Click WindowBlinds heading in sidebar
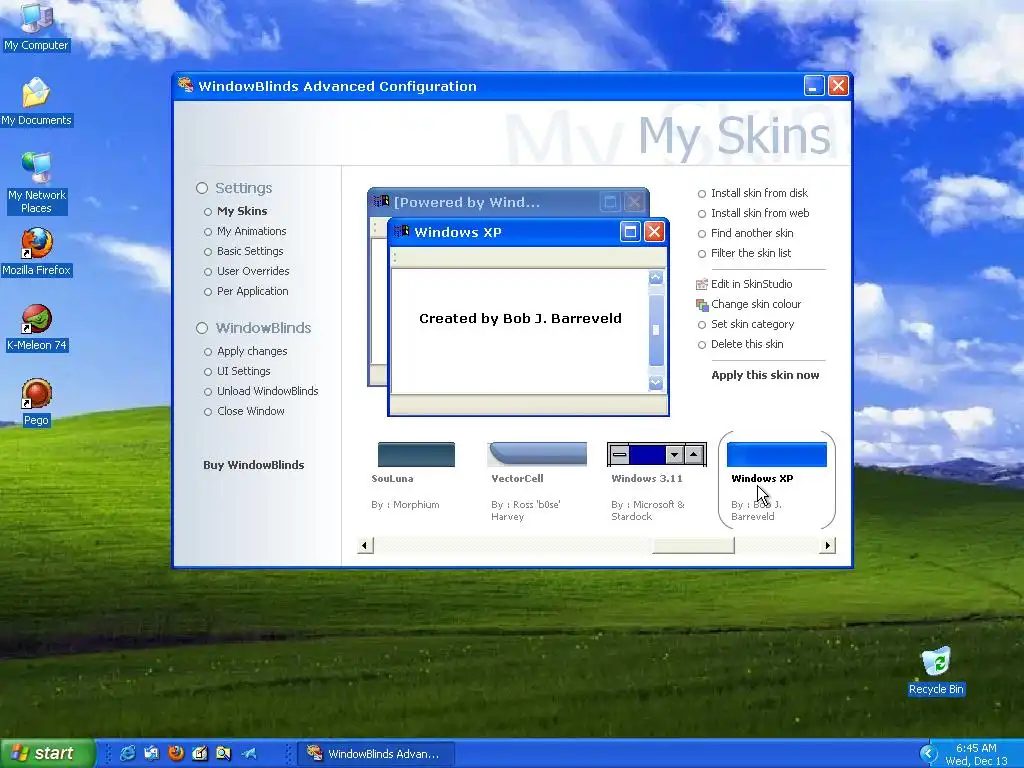1024x768 pixels. click(x=263, y=328)
